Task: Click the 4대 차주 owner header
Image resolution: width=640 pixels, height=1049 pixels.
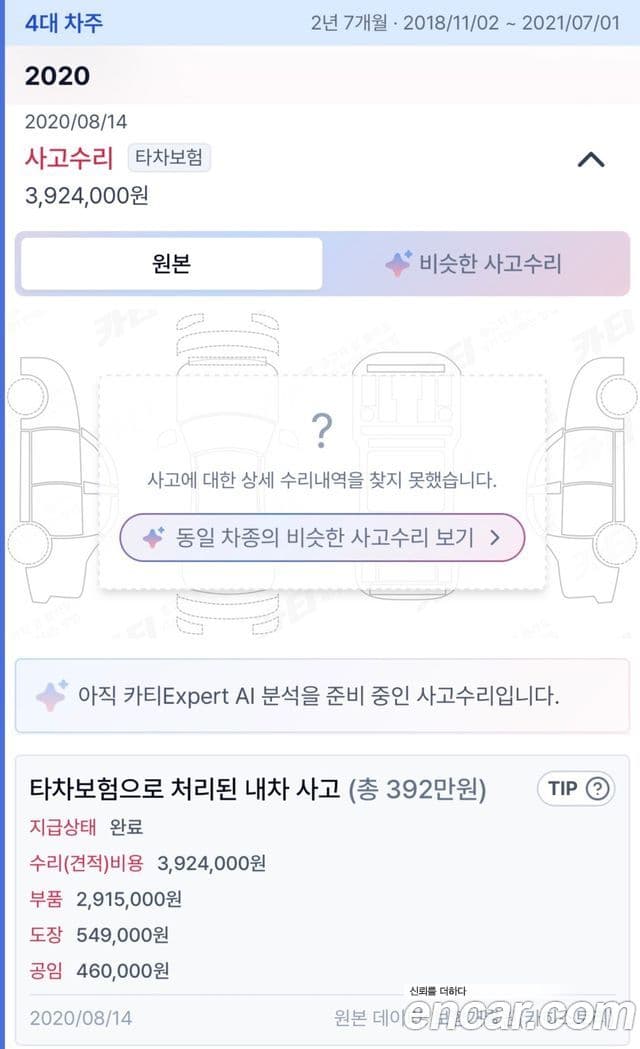Action: click(64, 23)
